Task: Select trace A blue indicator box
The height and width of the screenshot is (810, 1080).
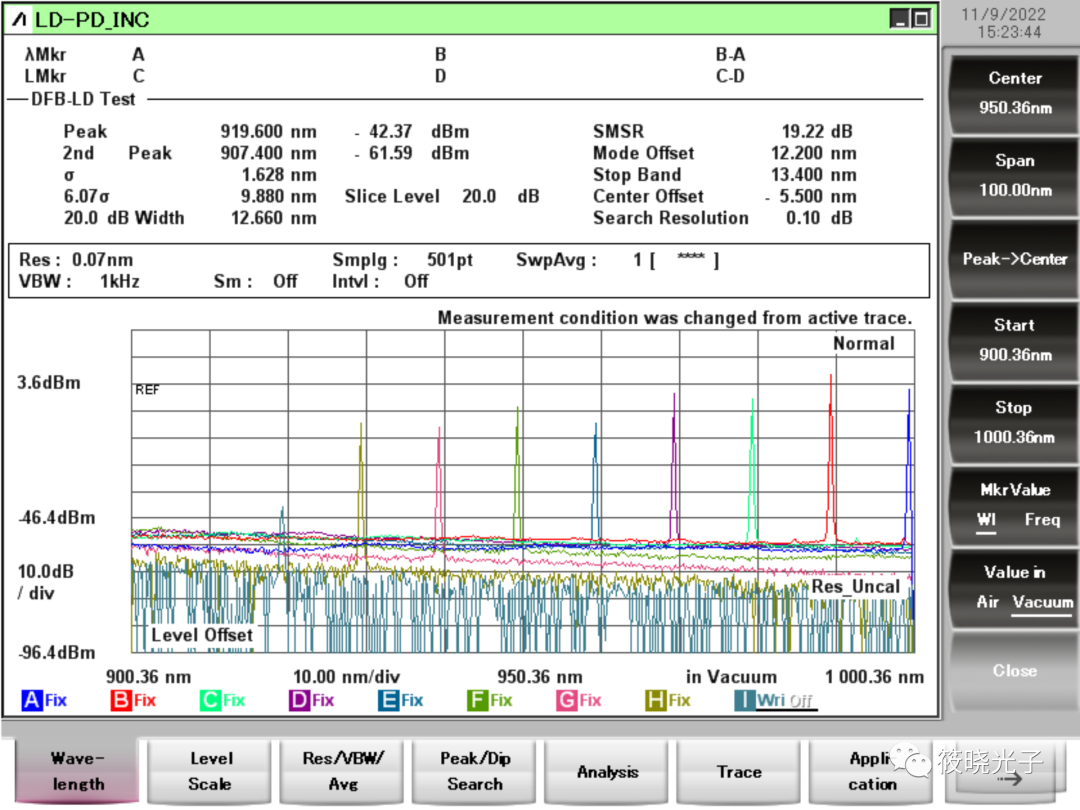Action: coord(31,700)
